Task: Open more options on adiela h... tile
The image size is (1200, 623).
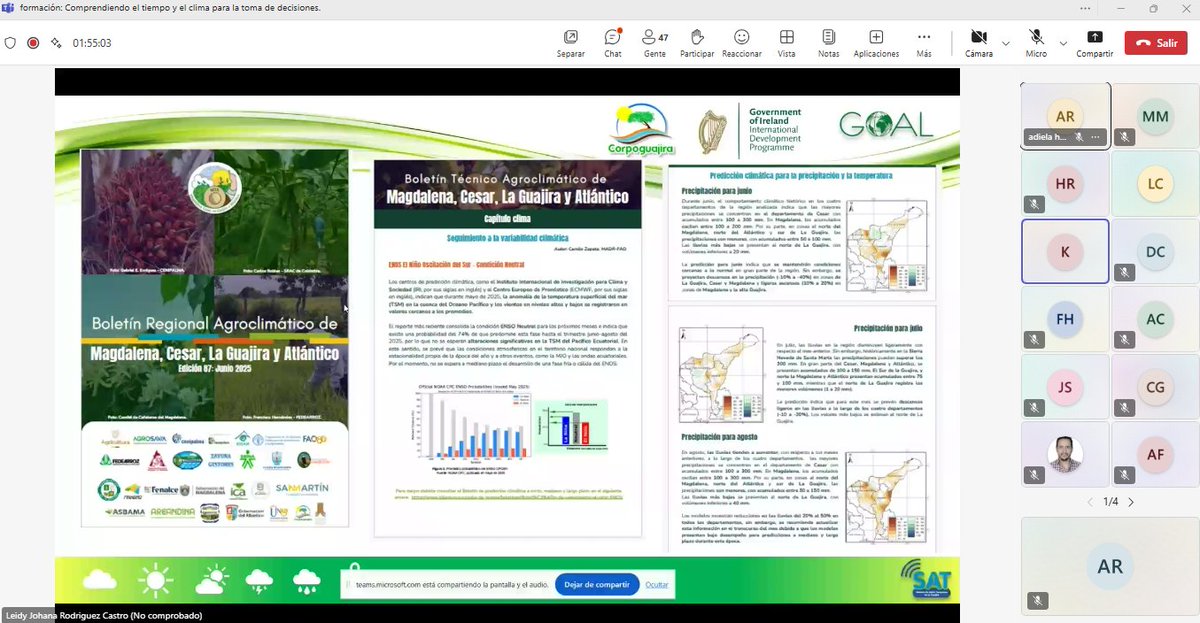Action: [x=1096, y=136]
